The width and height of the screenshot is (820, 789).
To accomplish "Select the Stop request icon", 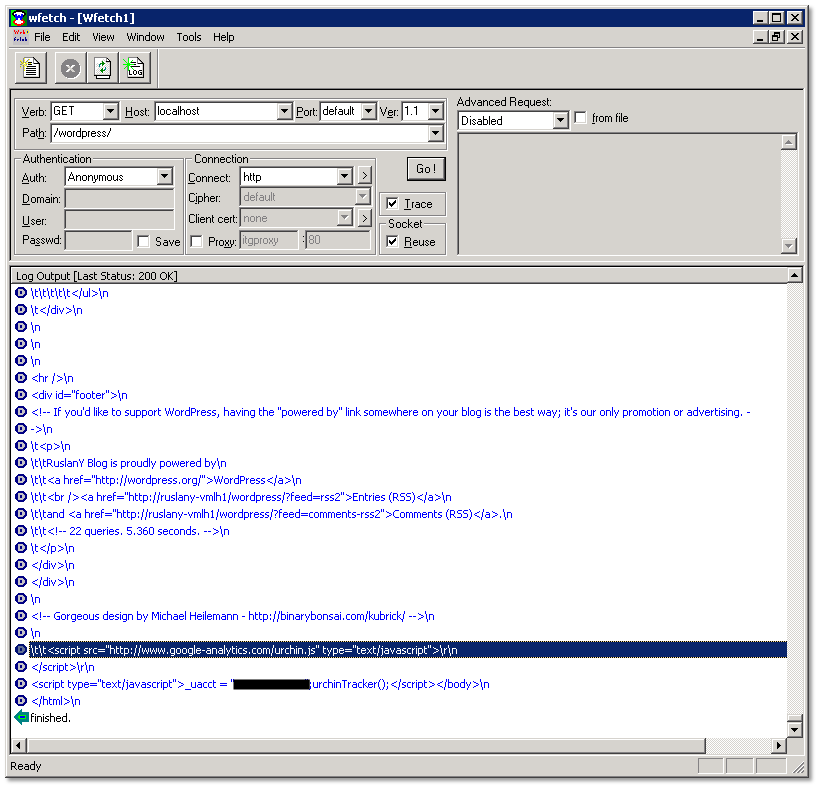I will point(68,67).
